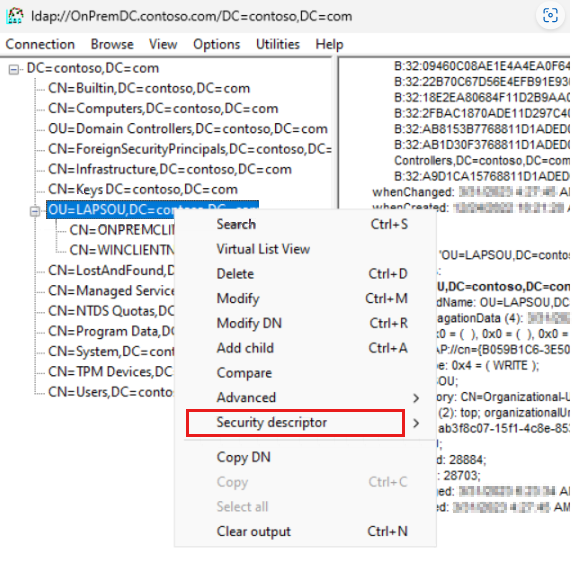
Task: Select CN=TPM Devices tree node
Action: [110, 371]
